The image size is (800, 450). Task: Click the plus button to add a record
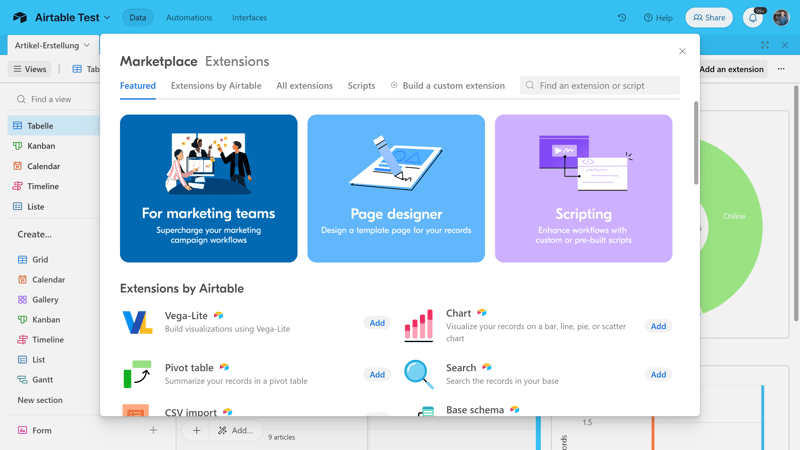point(196,431)
